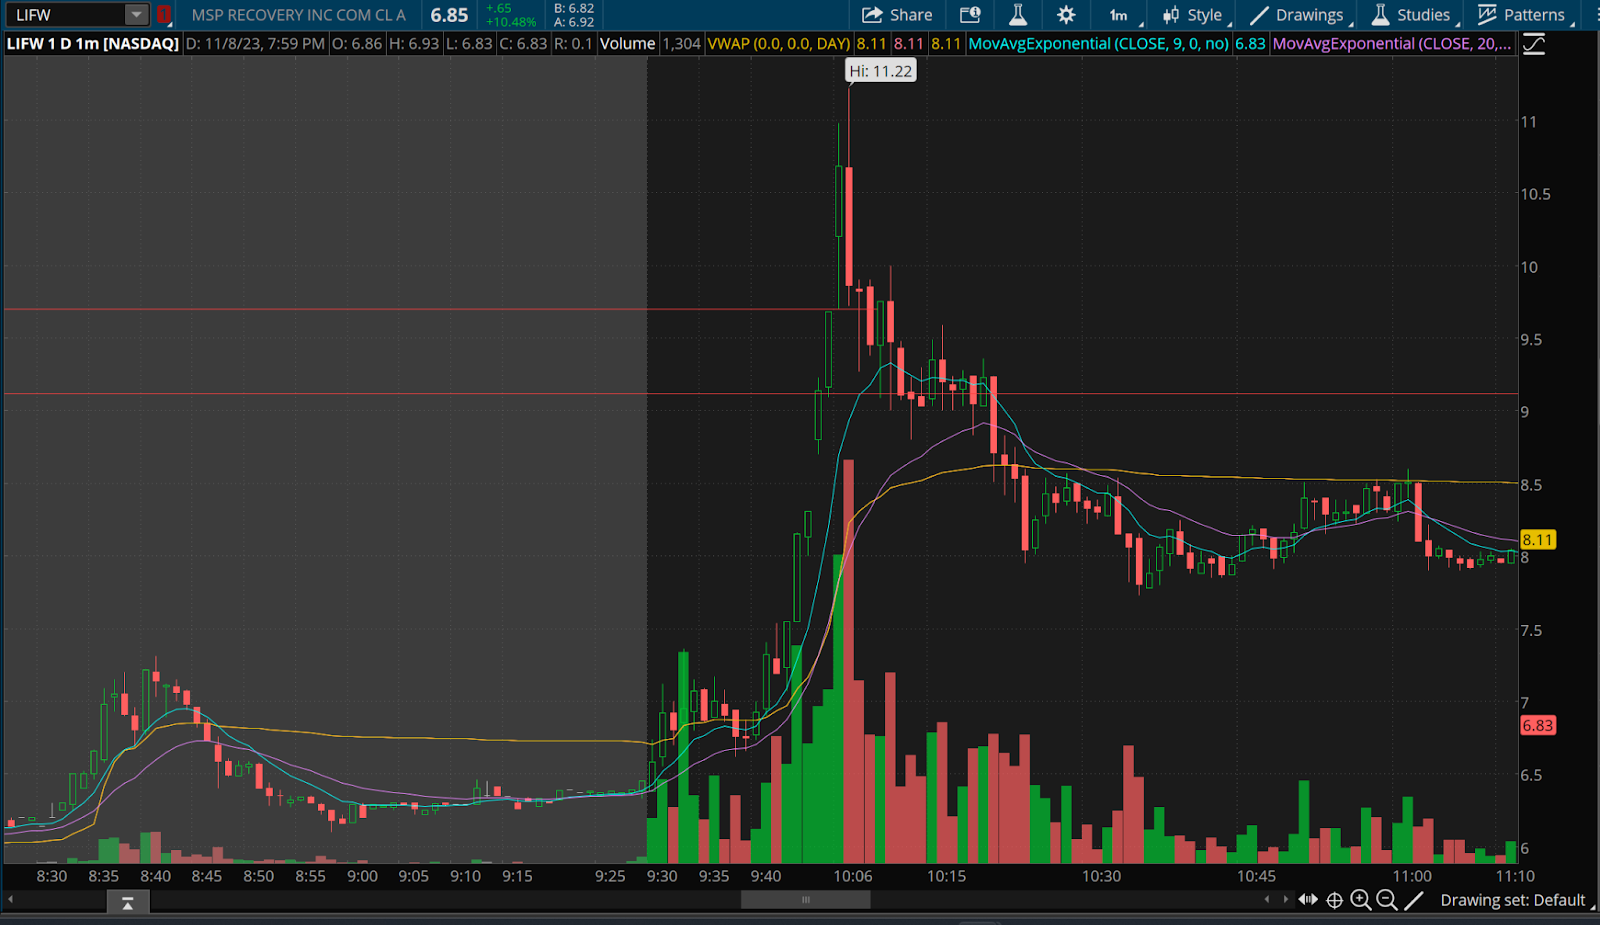
Task: Open the symbol dropdown arrow next to LIFW
Action: pyautogui.click(x=136, y=15)
